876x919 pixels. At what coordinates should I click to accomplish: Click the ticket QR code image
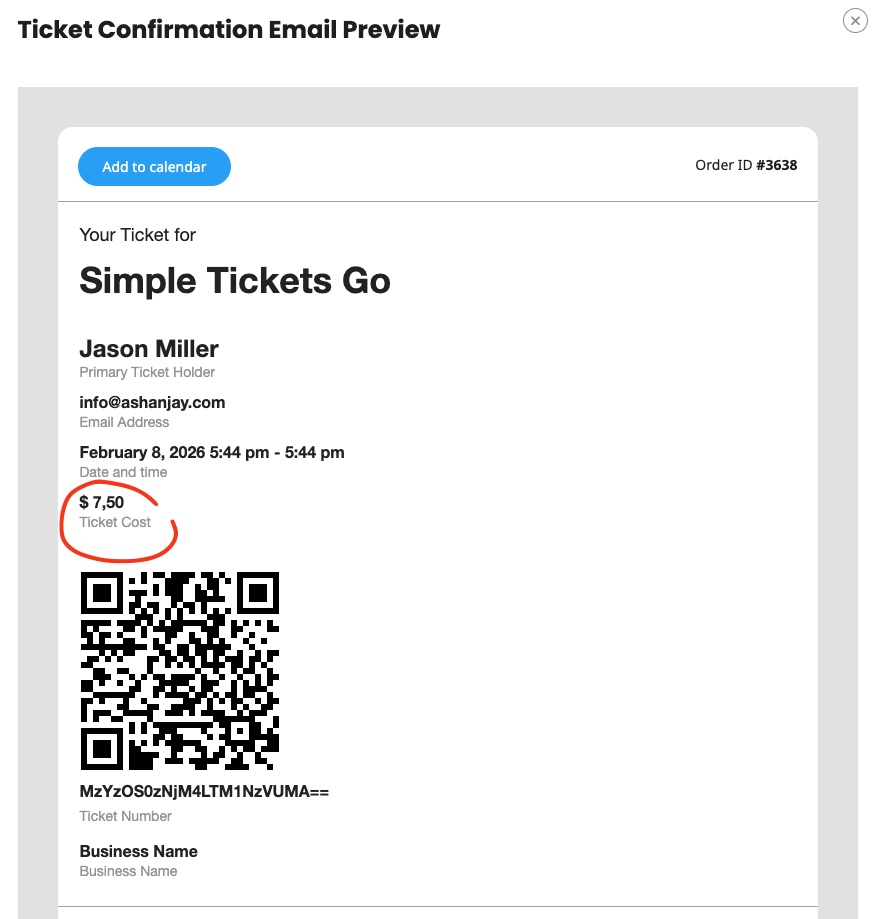180,671
